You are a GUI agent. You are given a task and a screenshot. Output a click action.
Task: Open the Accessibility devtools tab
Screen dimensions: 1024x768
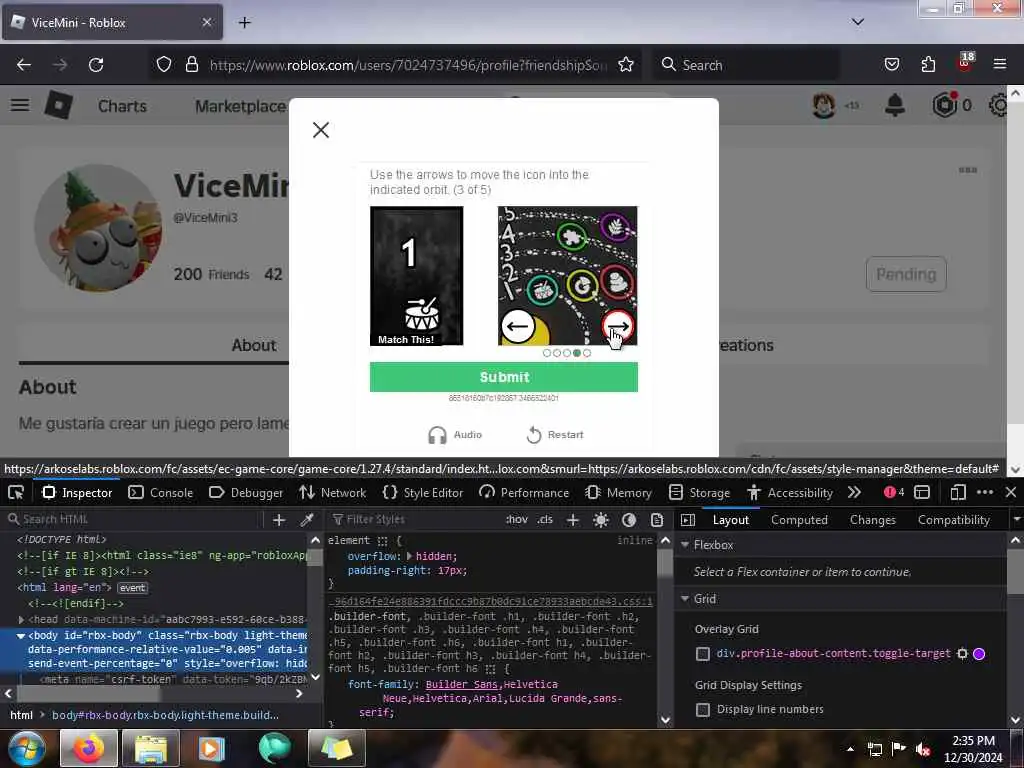point(790,492)
